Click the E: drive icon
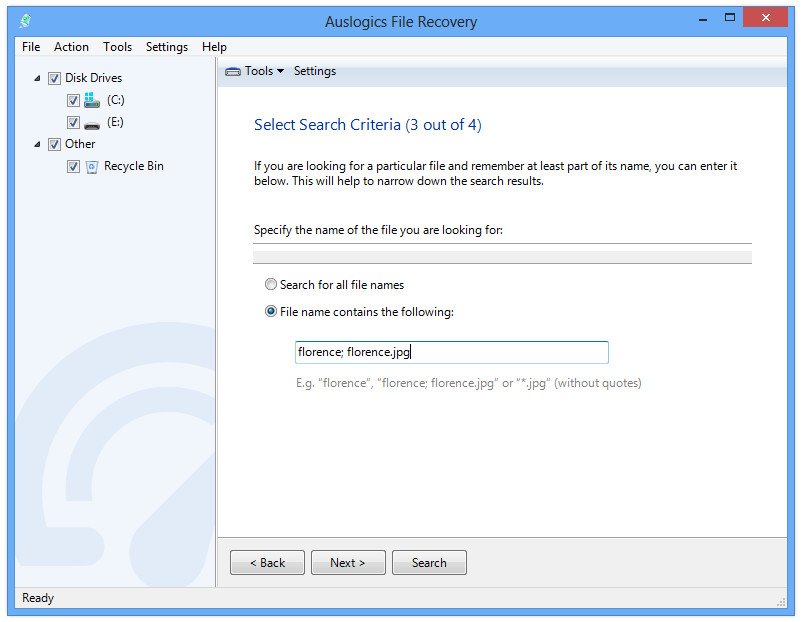The height and width of the screenshot is (622, 802). (x=92, y=124)
